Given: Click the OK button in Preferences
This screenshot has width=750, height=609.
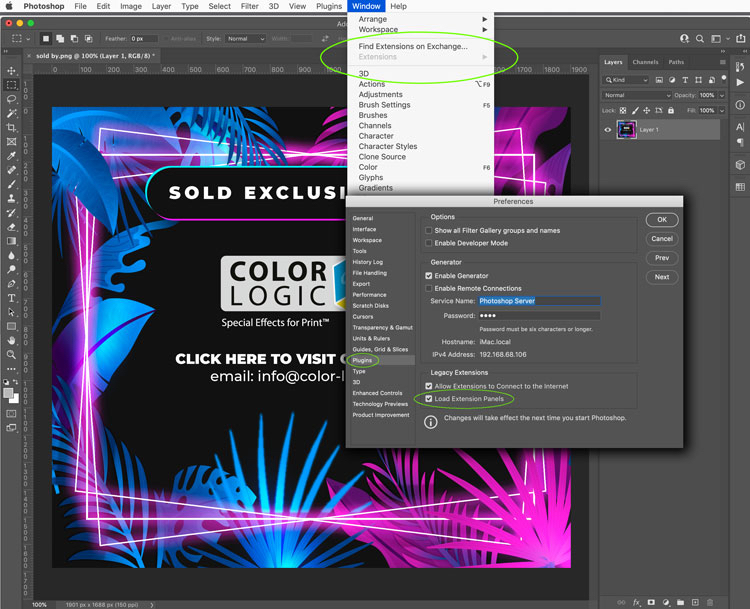Looking at the screenshot, I should click(x=662, y=220).
